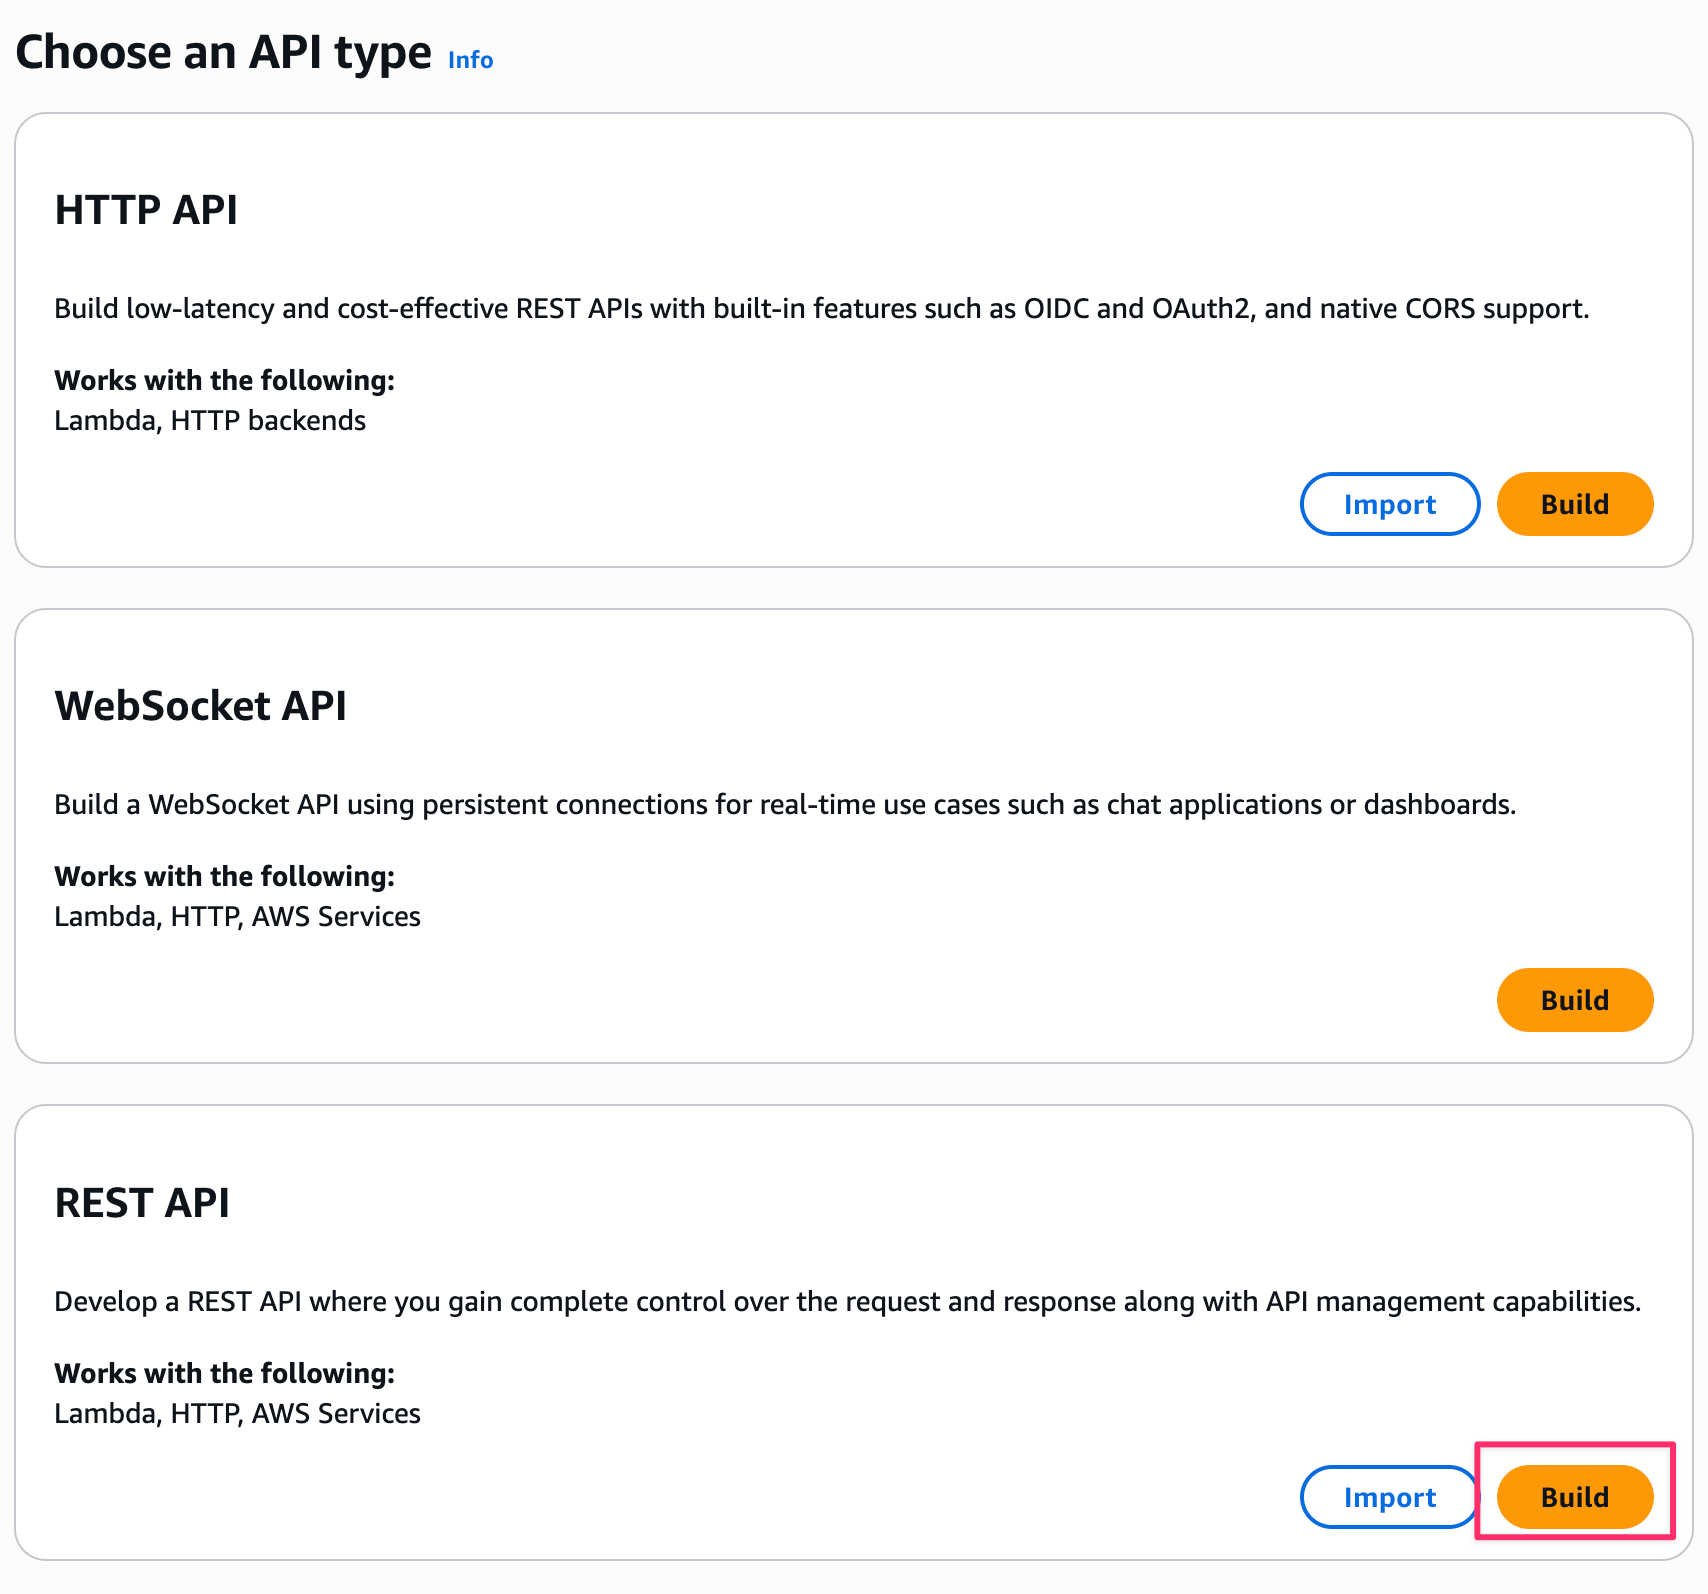Click the HTTP API low-latency description text
The width and height of the screenshot is (1708, 1594).
click(820, 308)
